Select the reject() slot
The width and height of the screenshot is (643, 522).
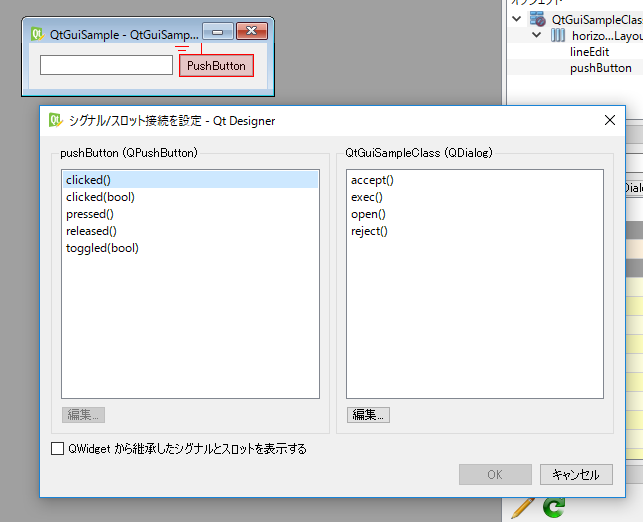[x=474, y=231]
